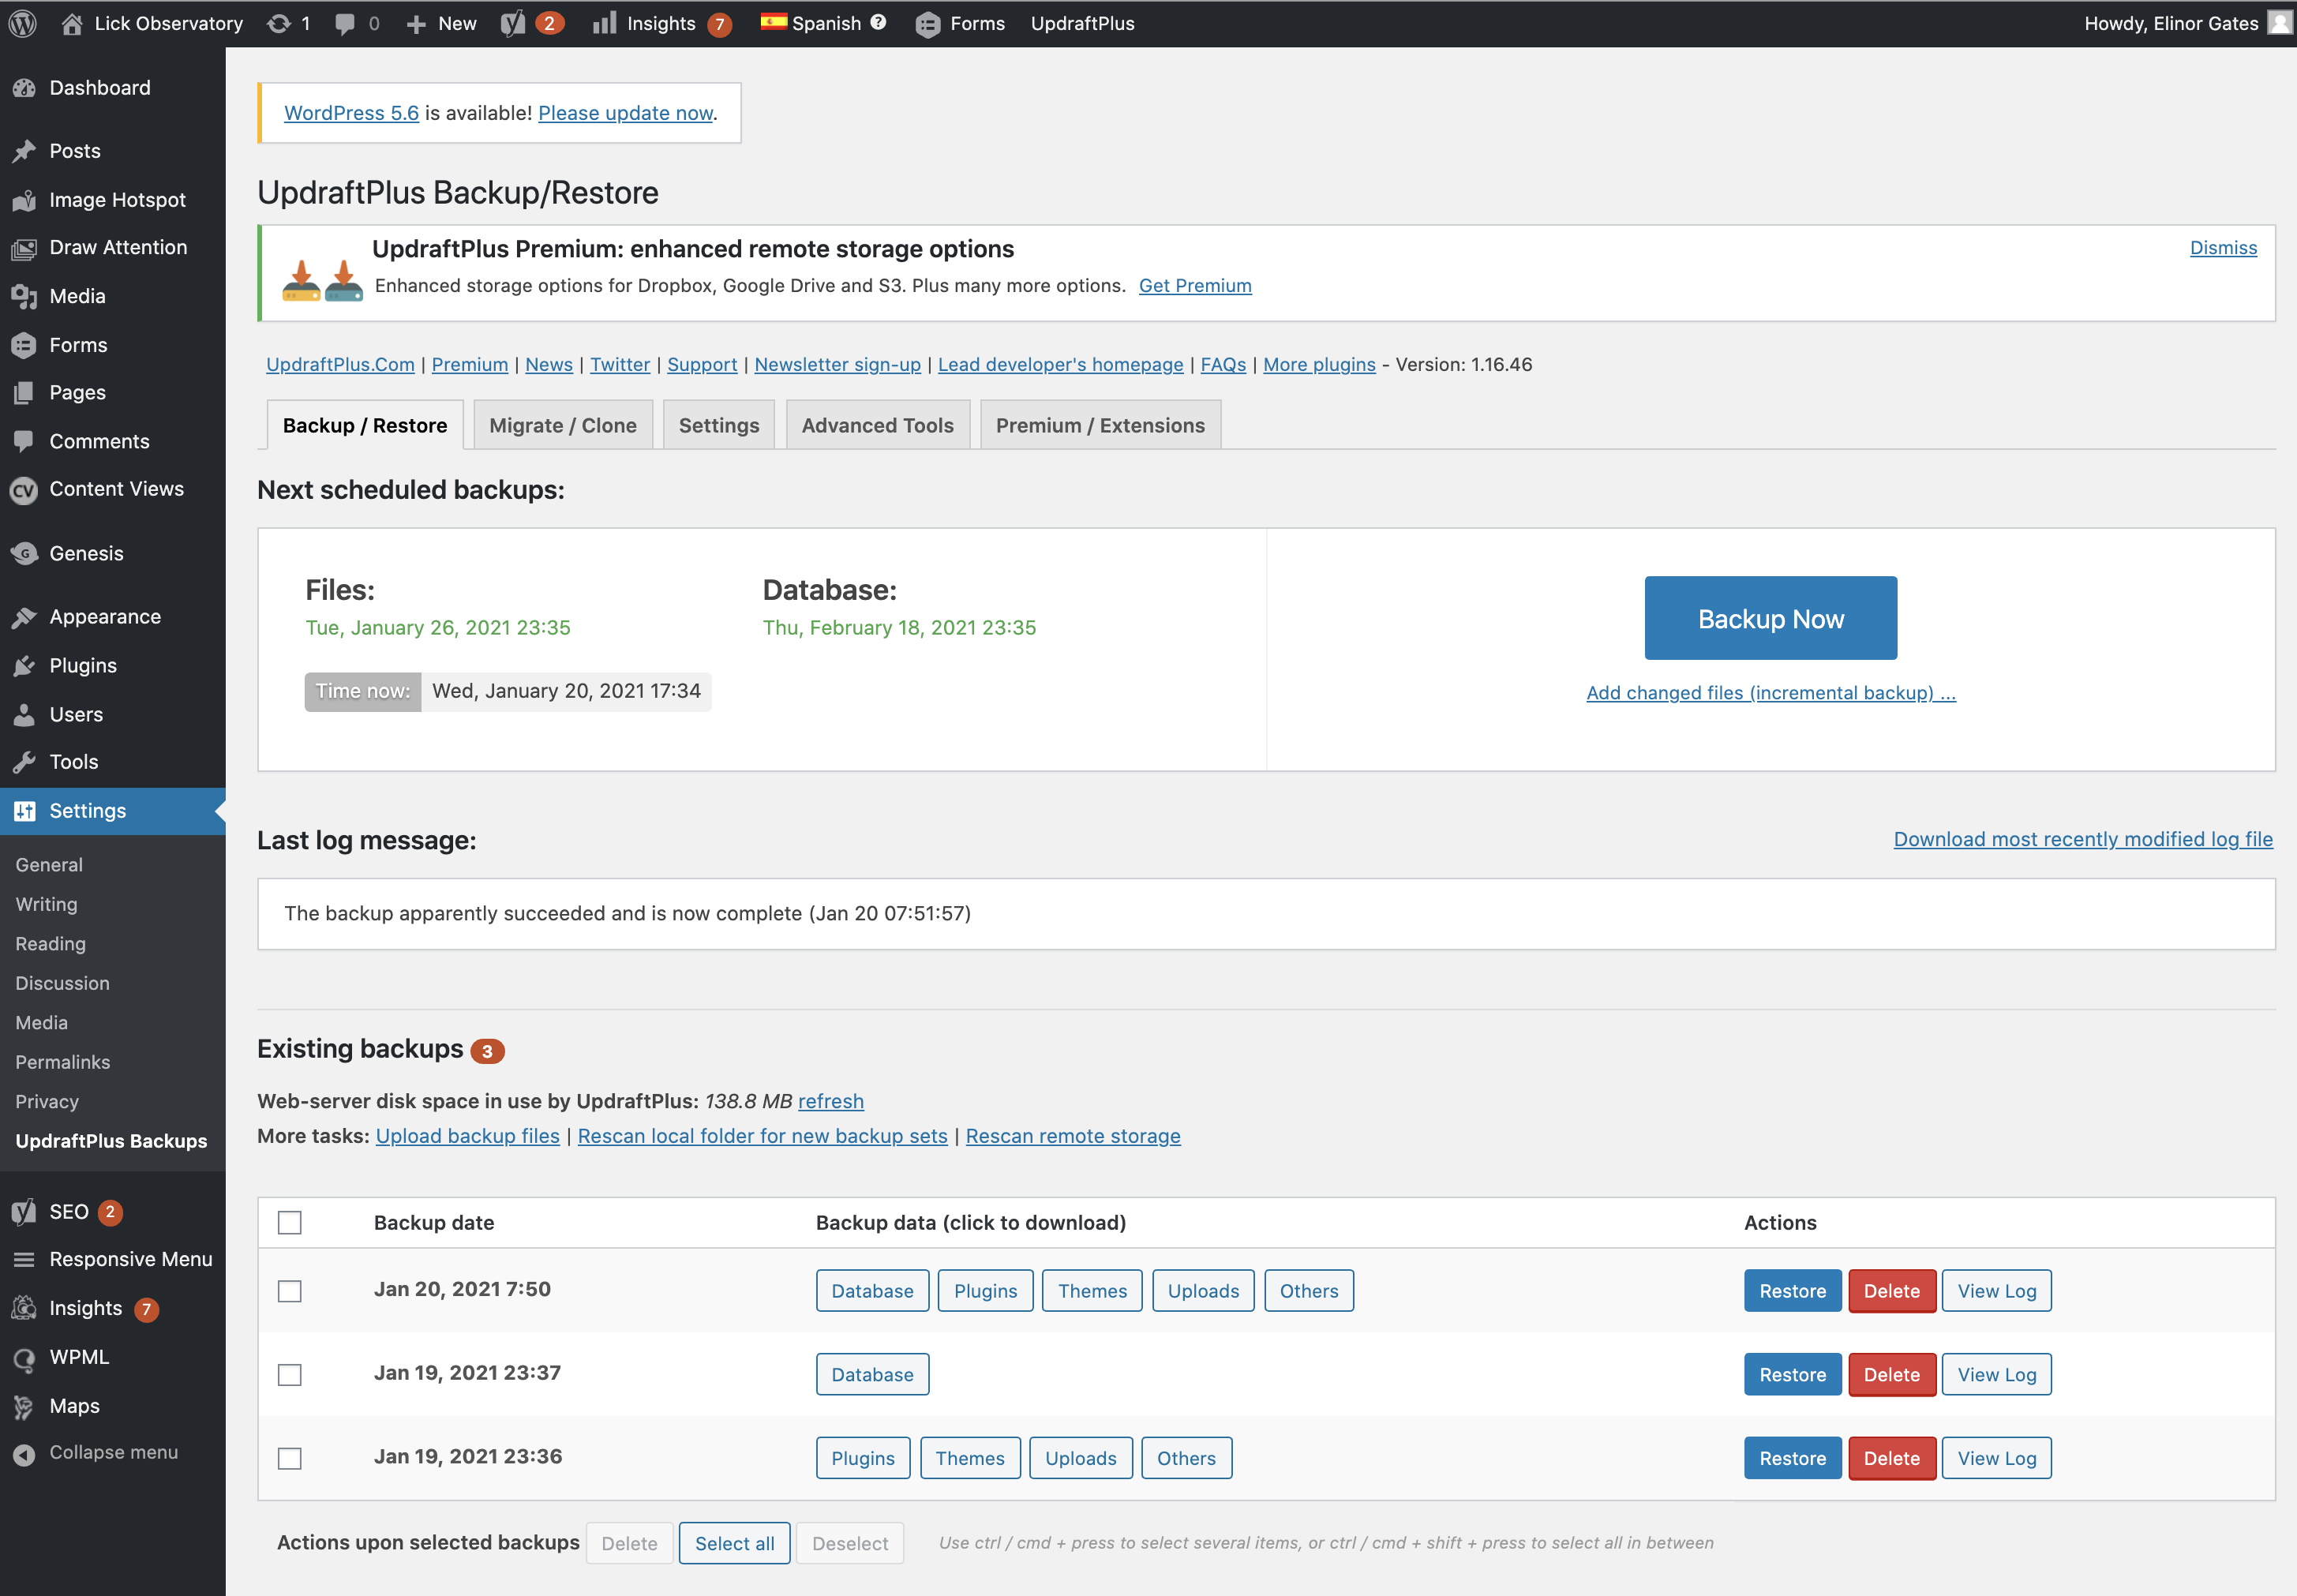Click the Comments icon in sidebar
The image size is (2297, 1596).
coord(24,441)
